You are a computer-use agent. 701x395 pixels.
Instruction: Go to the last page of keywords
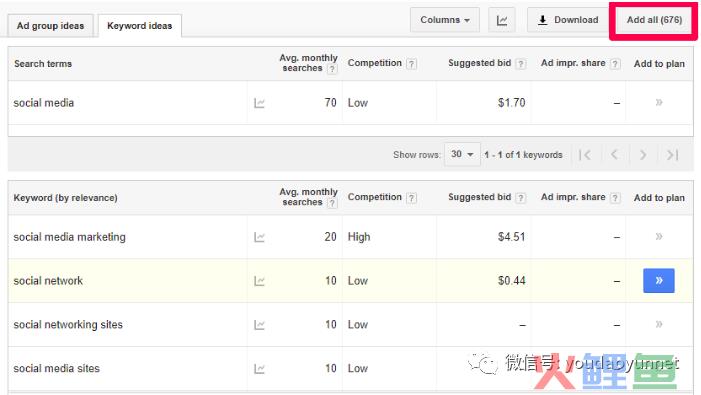[x=672, y=155]
